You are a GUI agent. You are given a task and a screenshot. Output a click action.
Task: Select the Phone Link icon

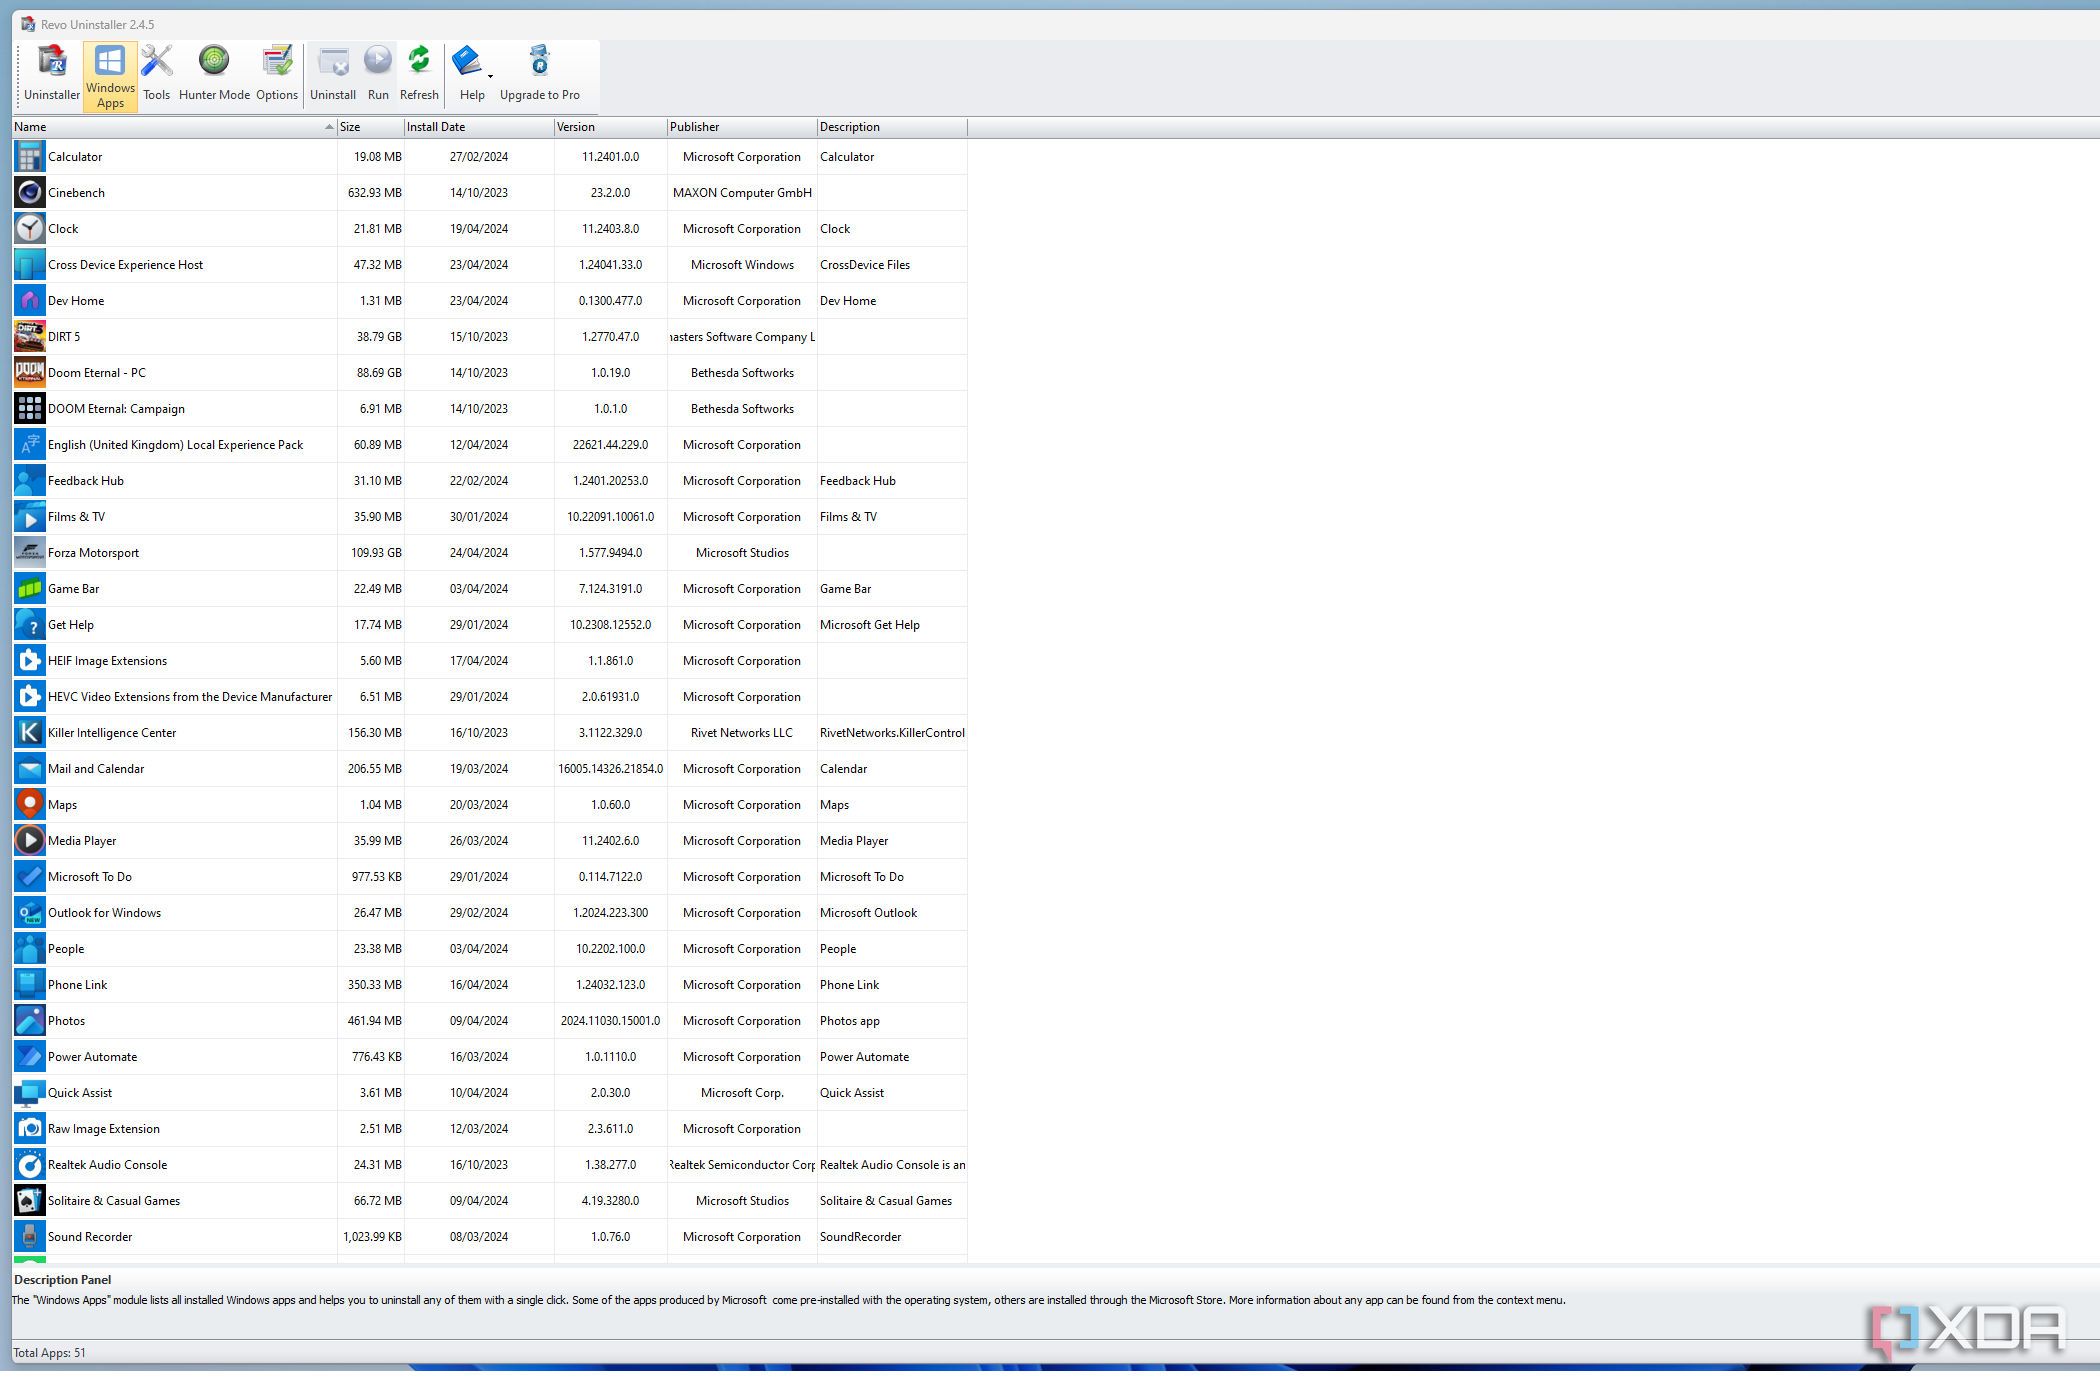30,985
